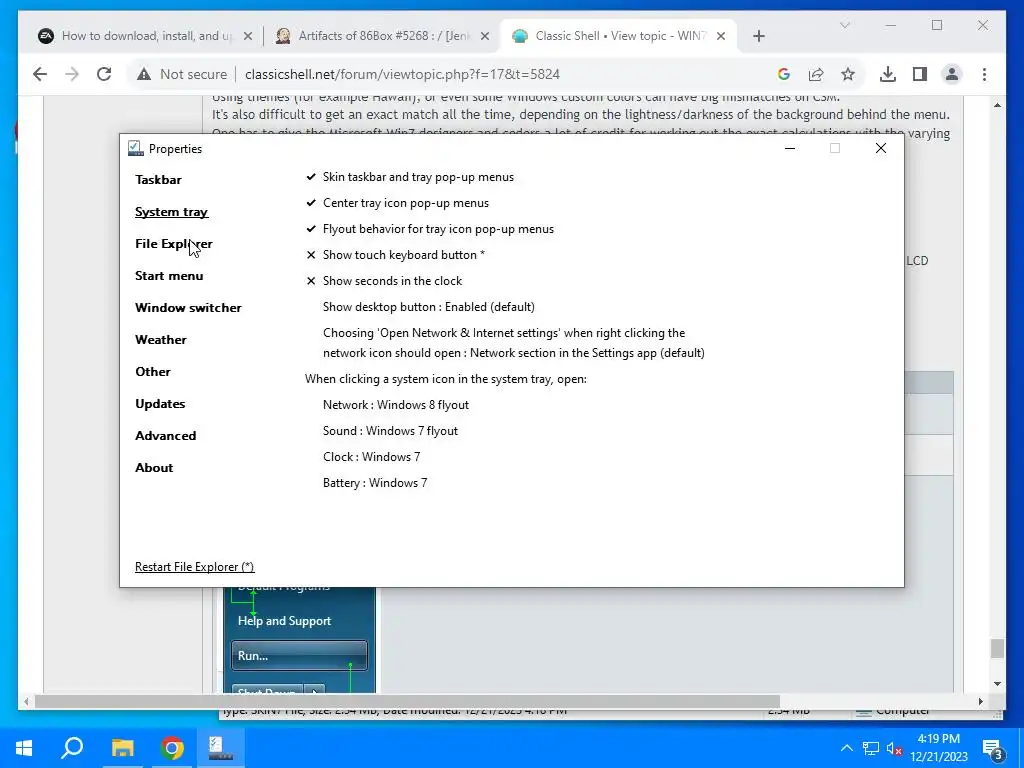The height and width of the screenshot is (768, 1024).
Task: Open System tray section in Properties
Action: pos(171,212)
